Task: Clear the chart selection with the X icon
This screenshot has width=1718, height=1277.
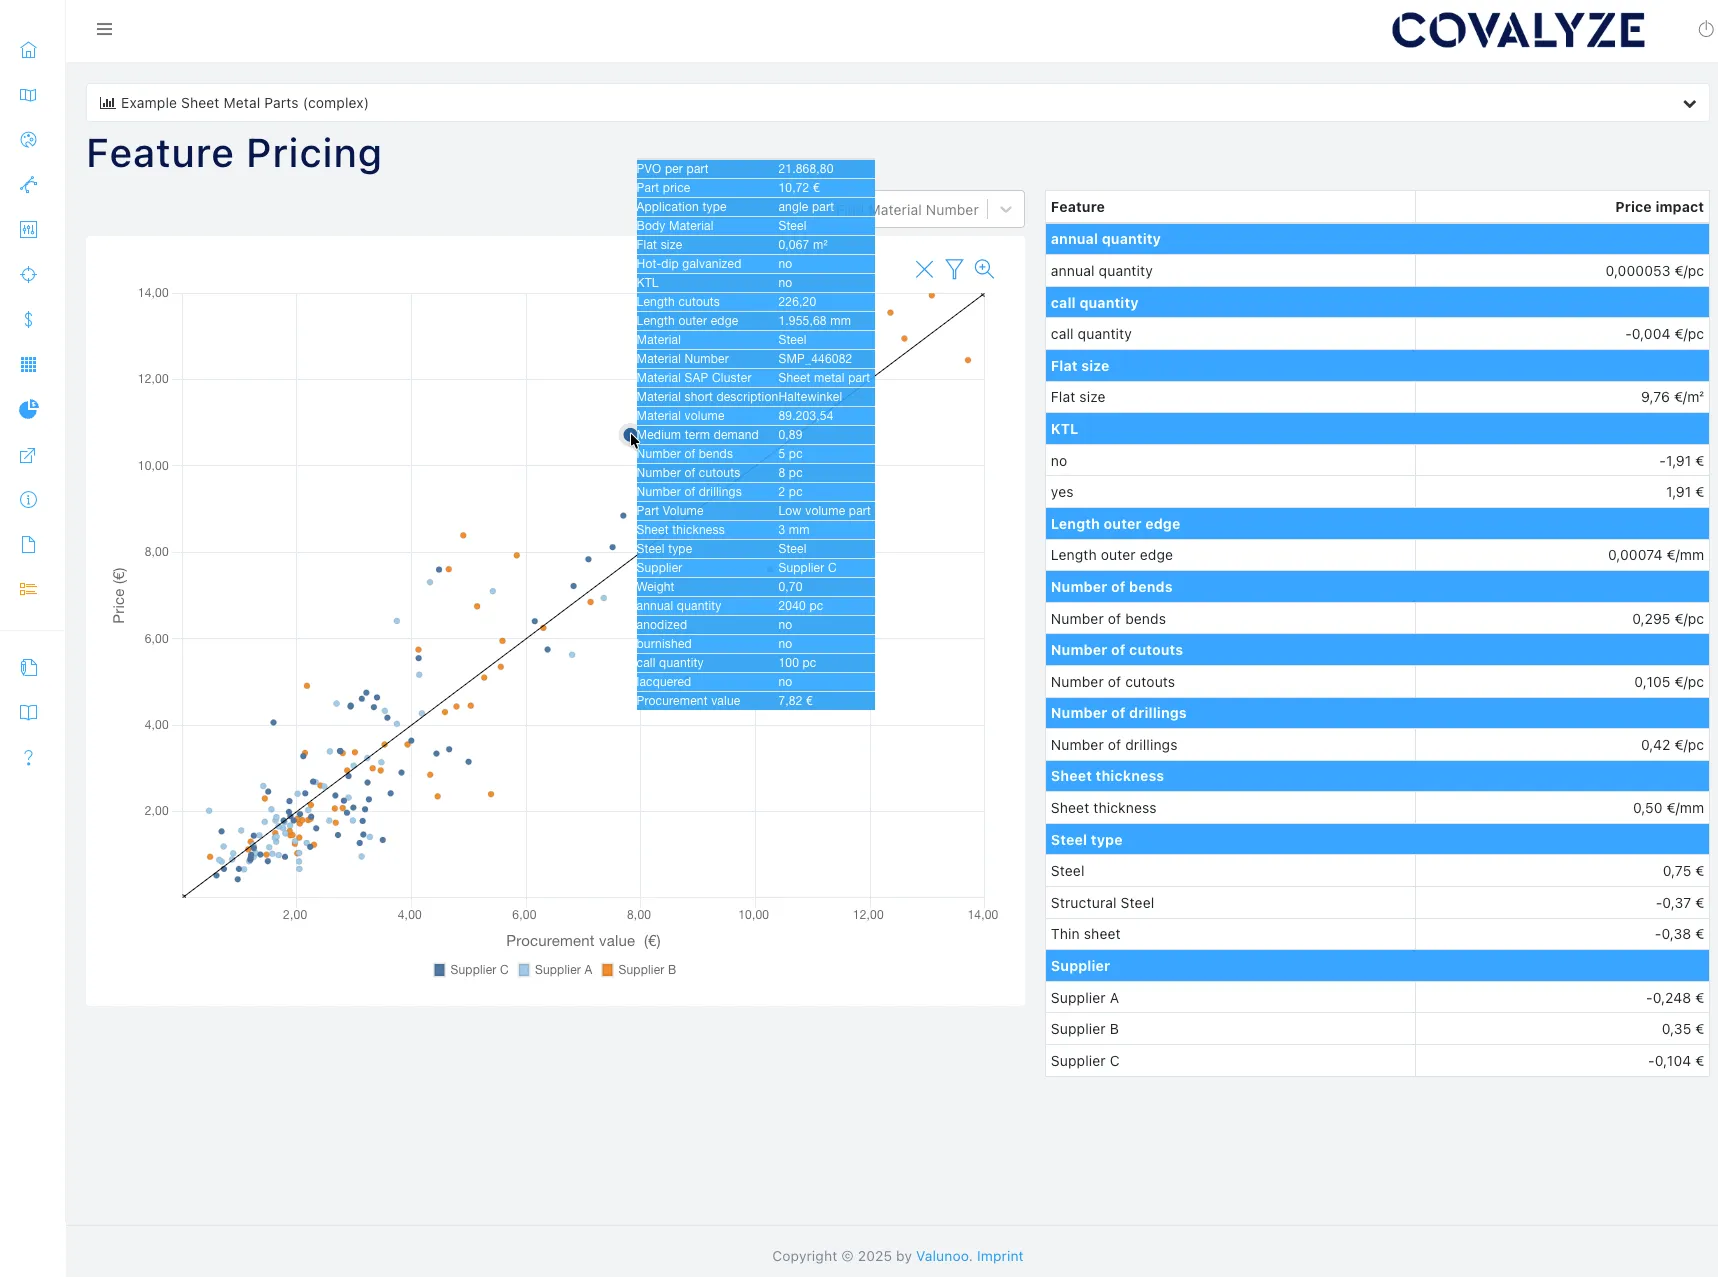Action: (923, 269)
